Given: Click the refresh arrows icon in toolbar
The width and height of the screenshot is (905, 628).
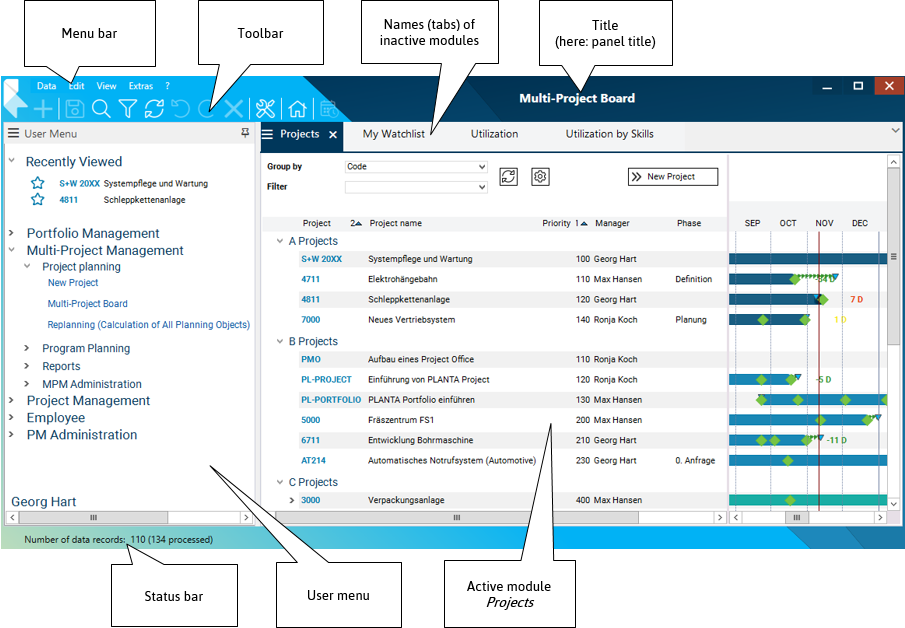Looking at the screenshot, I should tap(155, 109).
